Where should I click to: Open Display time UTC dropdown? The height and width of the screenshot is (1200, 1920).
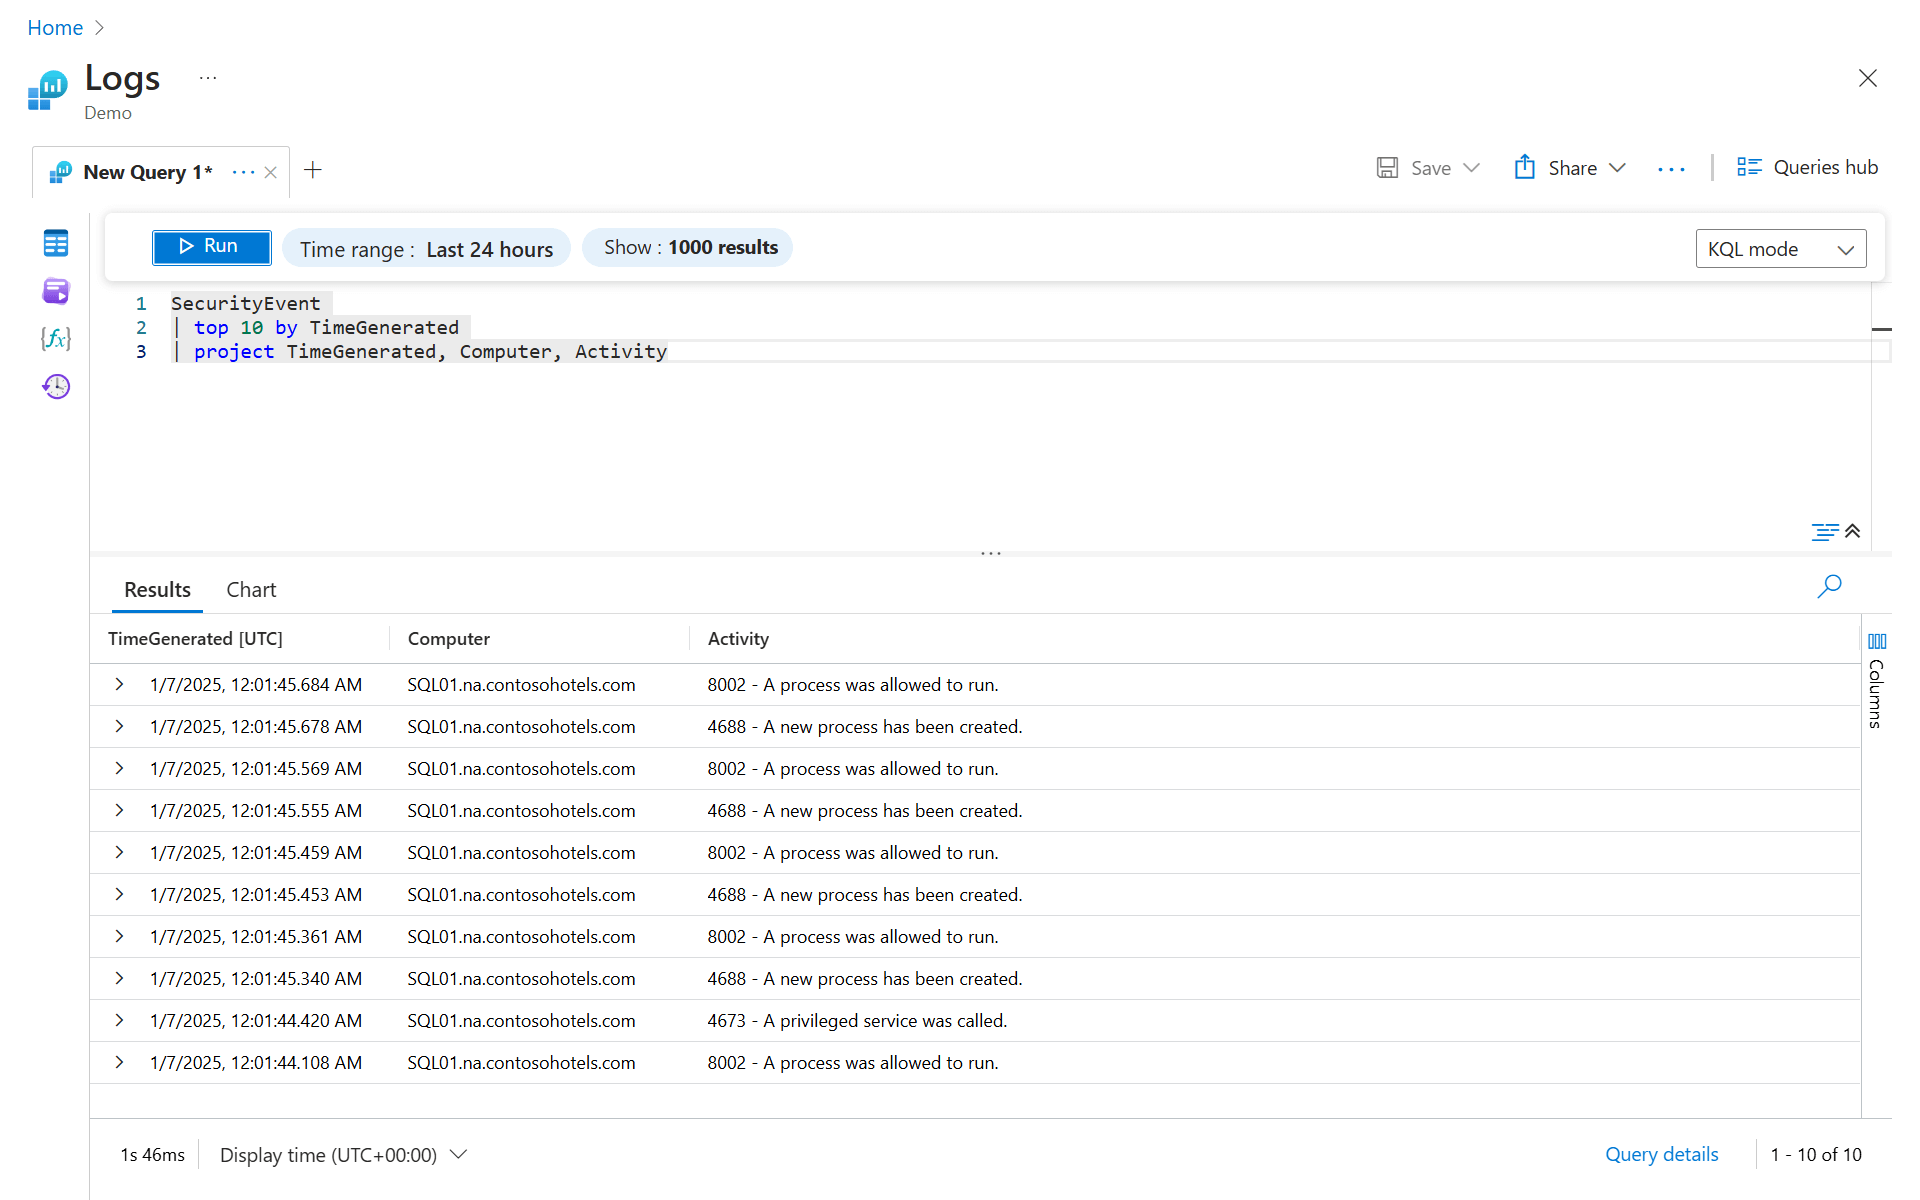tap(343, 1155)
